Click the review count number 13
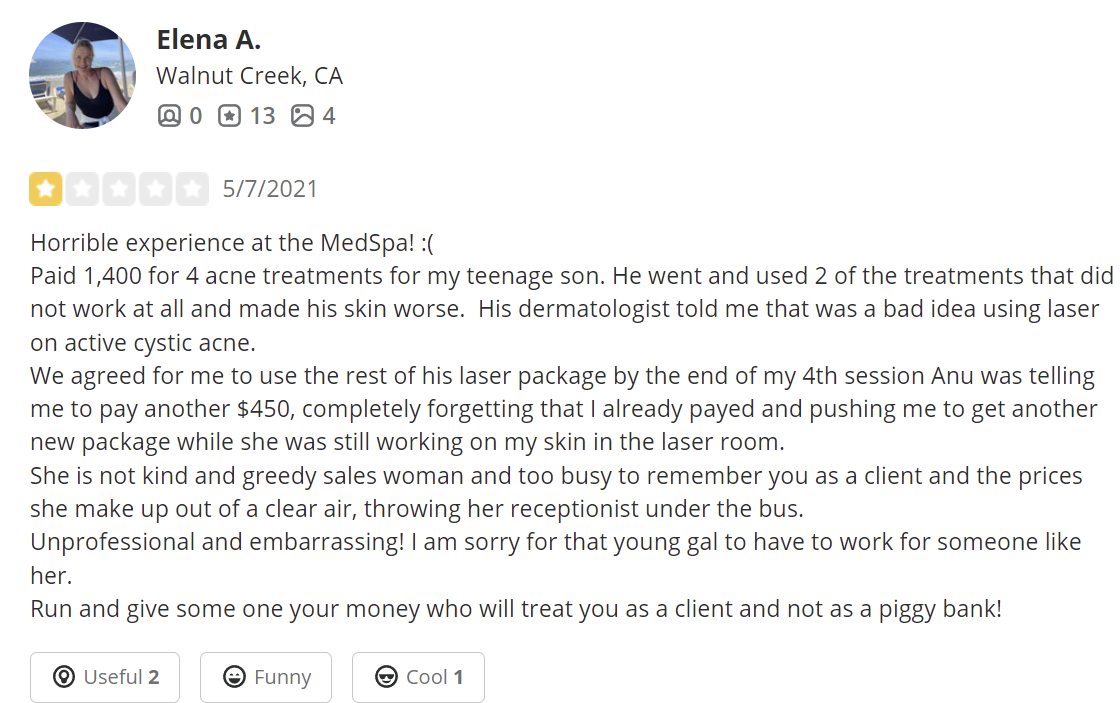Image resolution: width=1120 pixels, height=703 pixels. 262,116
